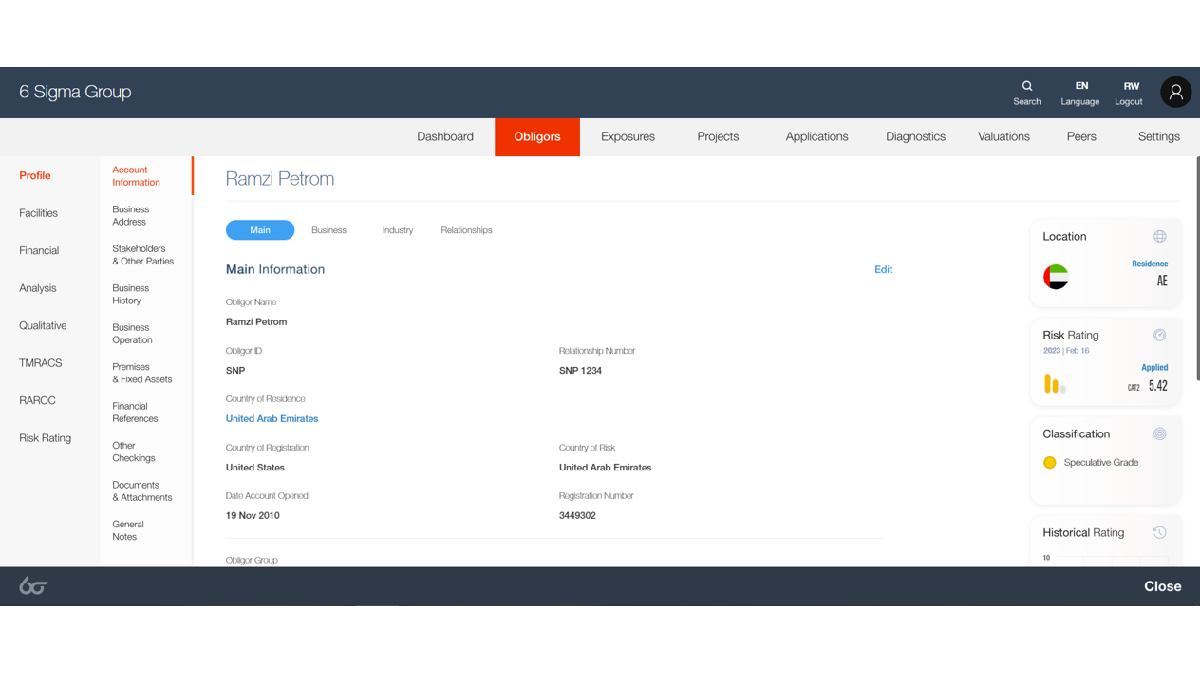Open the user profile avatar icon
This screenshot has height=675, width=1200.
coord(1175,92)
